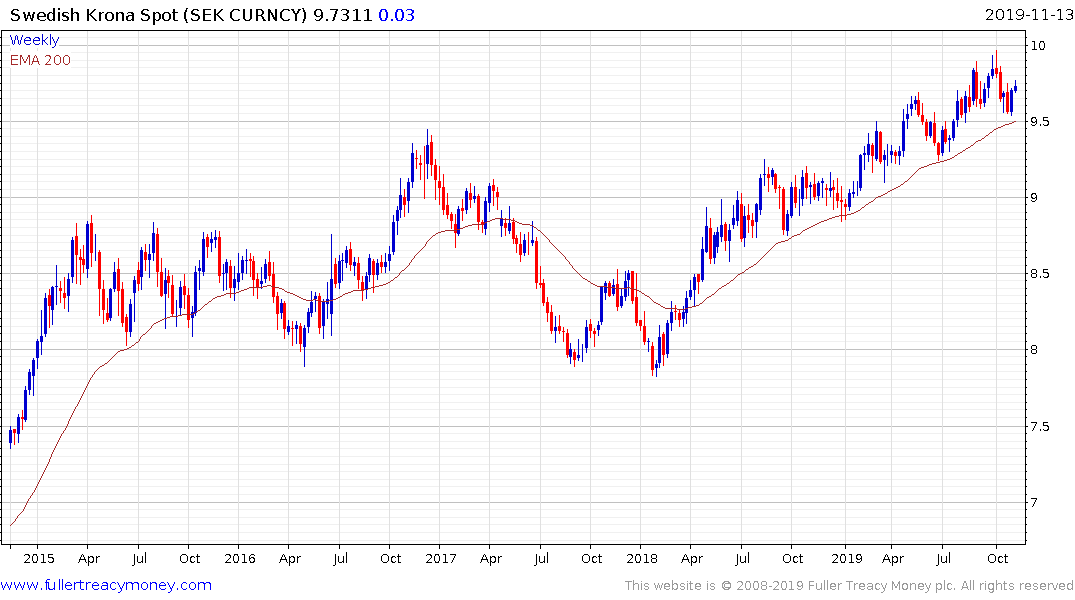Click the y-axis value 8
The image size is (1075, 600).
tap(1034, 350)
